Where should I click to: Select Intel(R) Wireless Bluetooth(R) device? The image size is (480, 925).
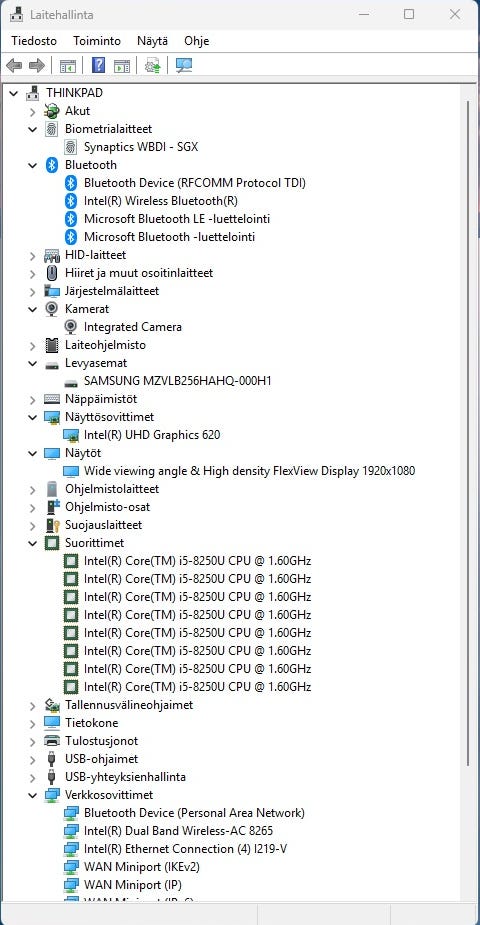[160, 201]
